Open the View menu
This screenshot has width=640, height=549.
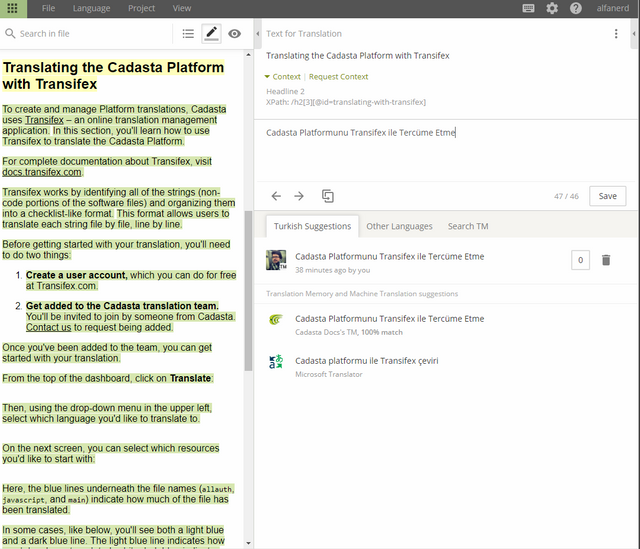[x=182, y=8]
